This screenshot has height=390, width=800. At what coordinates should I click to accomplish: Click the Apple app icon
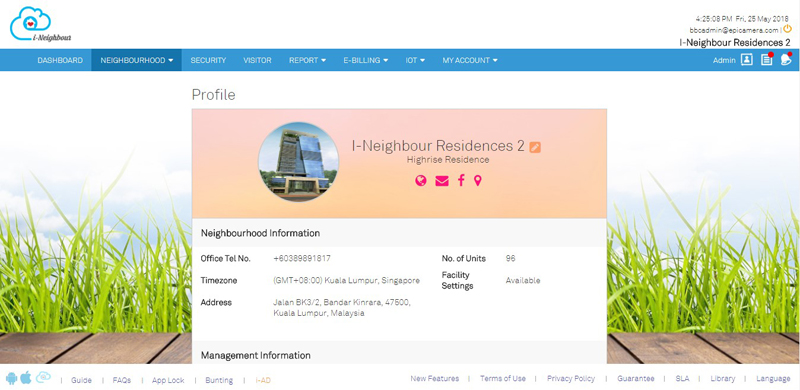pos(26,378)
